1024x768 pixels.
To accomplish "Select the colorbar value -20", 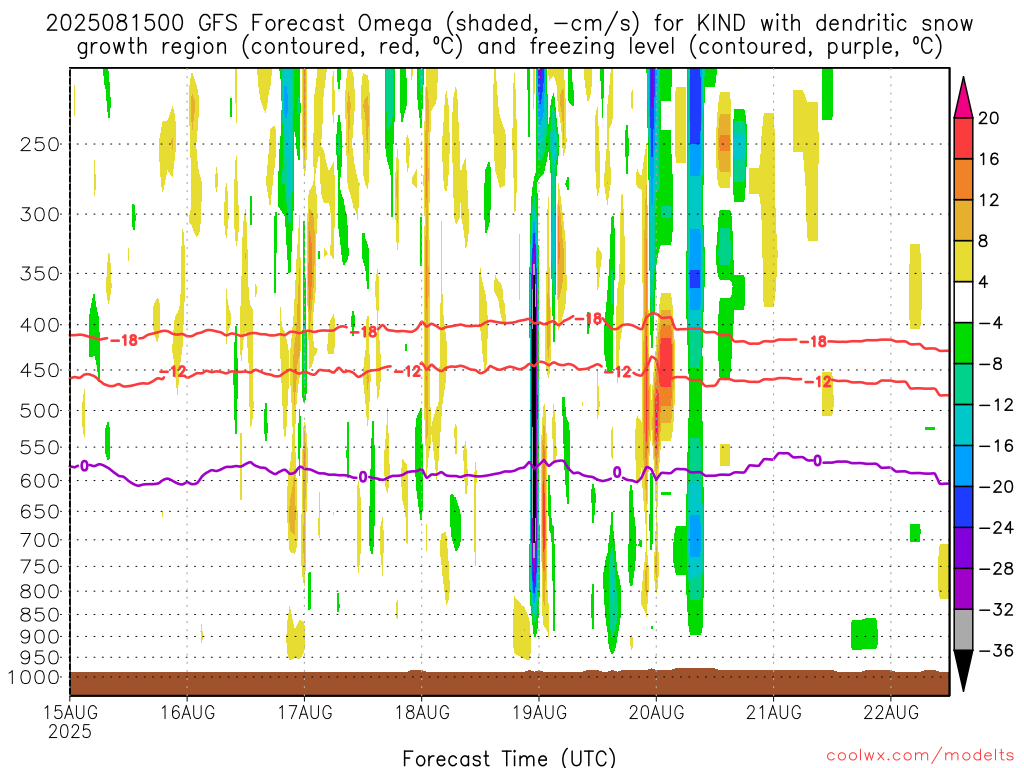I will point(996,487).
